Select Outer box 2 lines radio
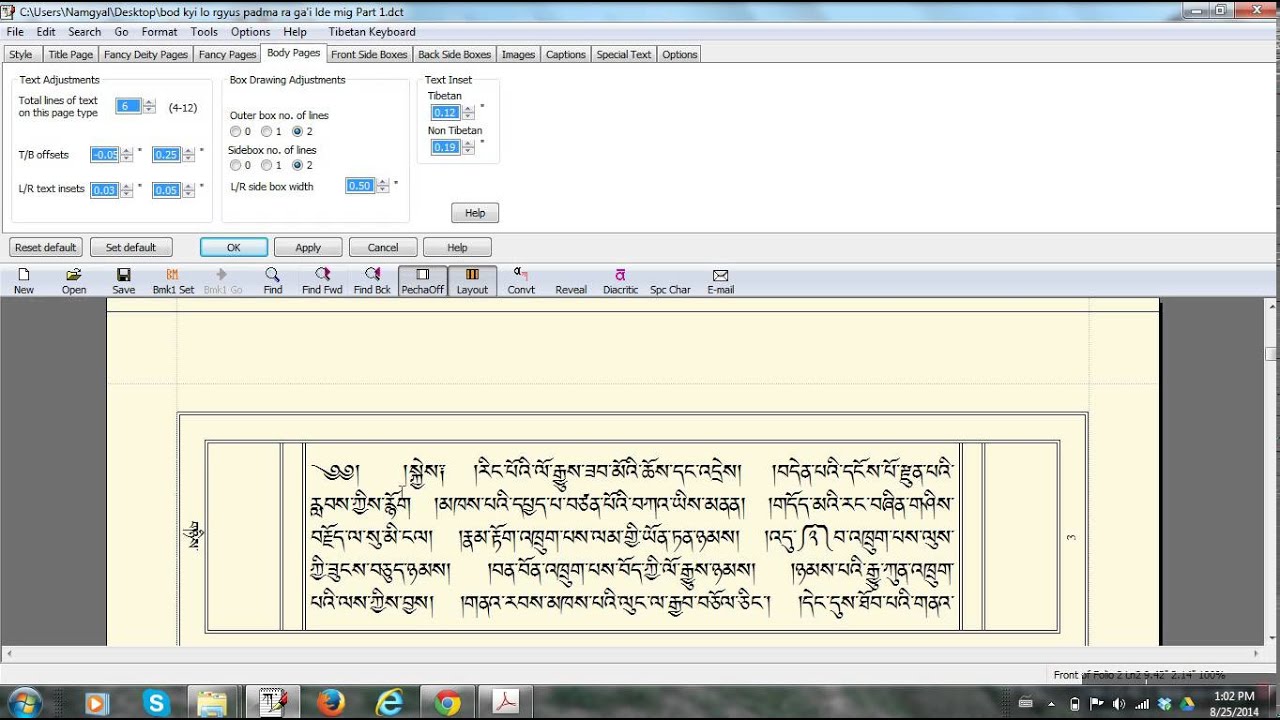The width and height of the screenshot is (1280, 720). tap(297, 131)
